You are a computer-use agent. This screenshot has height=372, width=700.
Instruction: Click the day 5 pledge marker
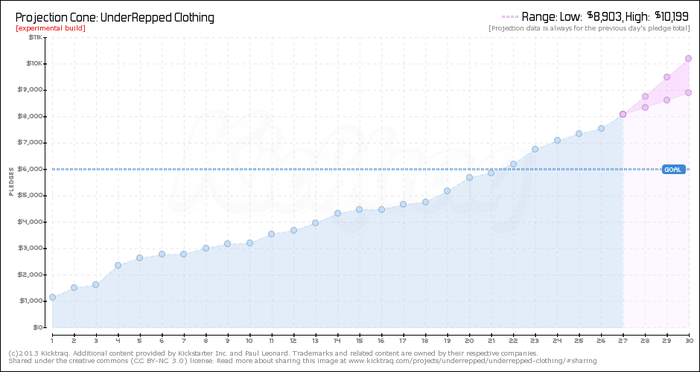140,258
